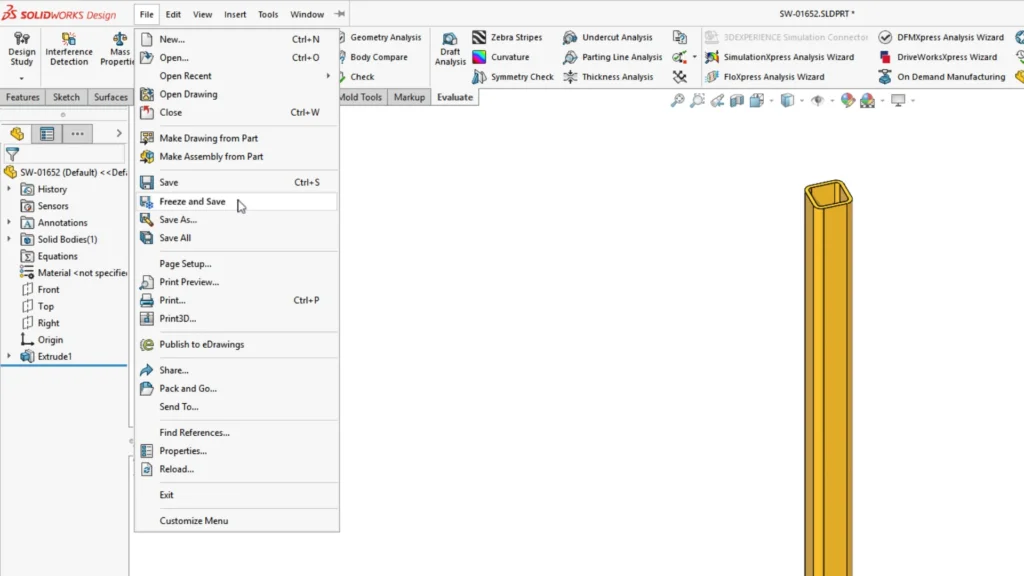Click the Section View icon
The width and height of the screenshot is (1024, 576).
pos(737,101)
